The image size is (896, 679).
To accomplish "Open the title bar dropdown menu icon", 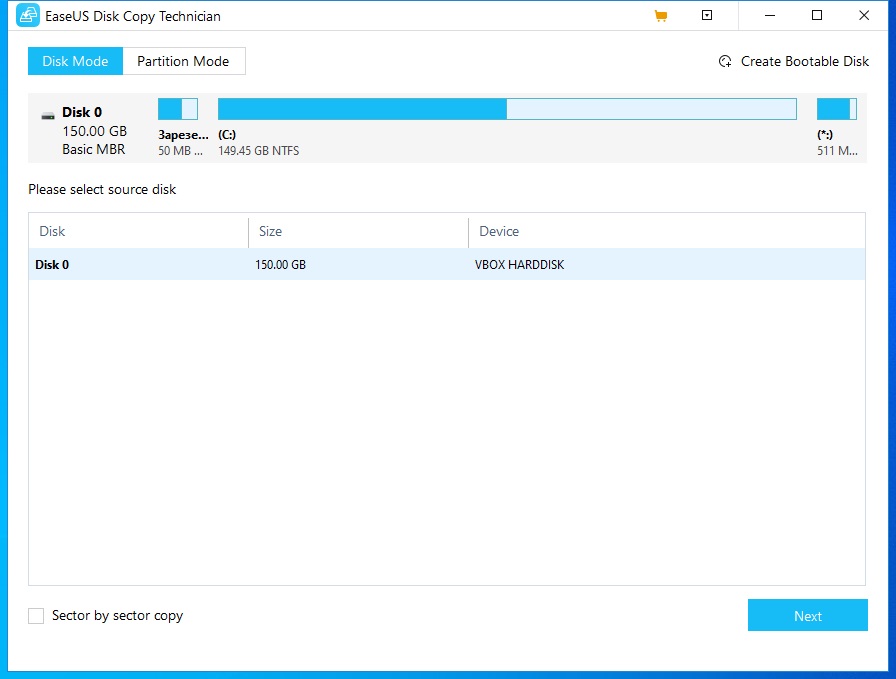I will tap(707, 15).
